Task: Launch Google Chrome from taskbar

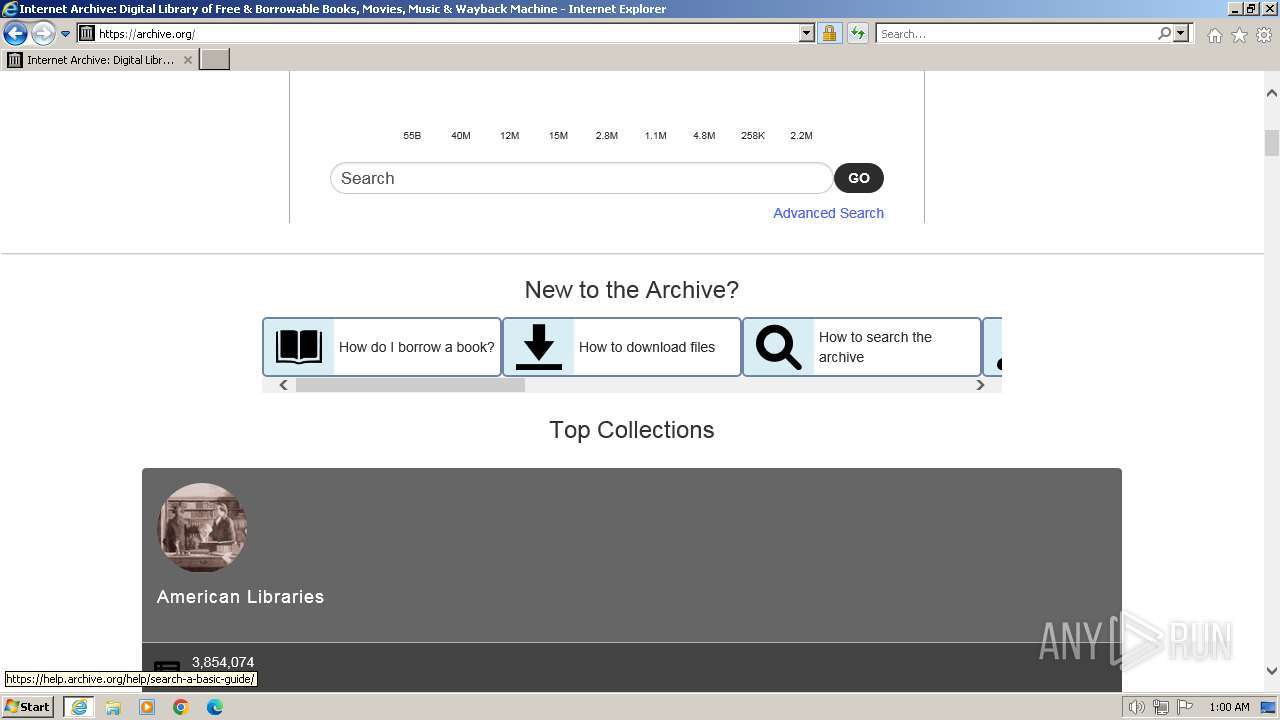Action: 181,707
